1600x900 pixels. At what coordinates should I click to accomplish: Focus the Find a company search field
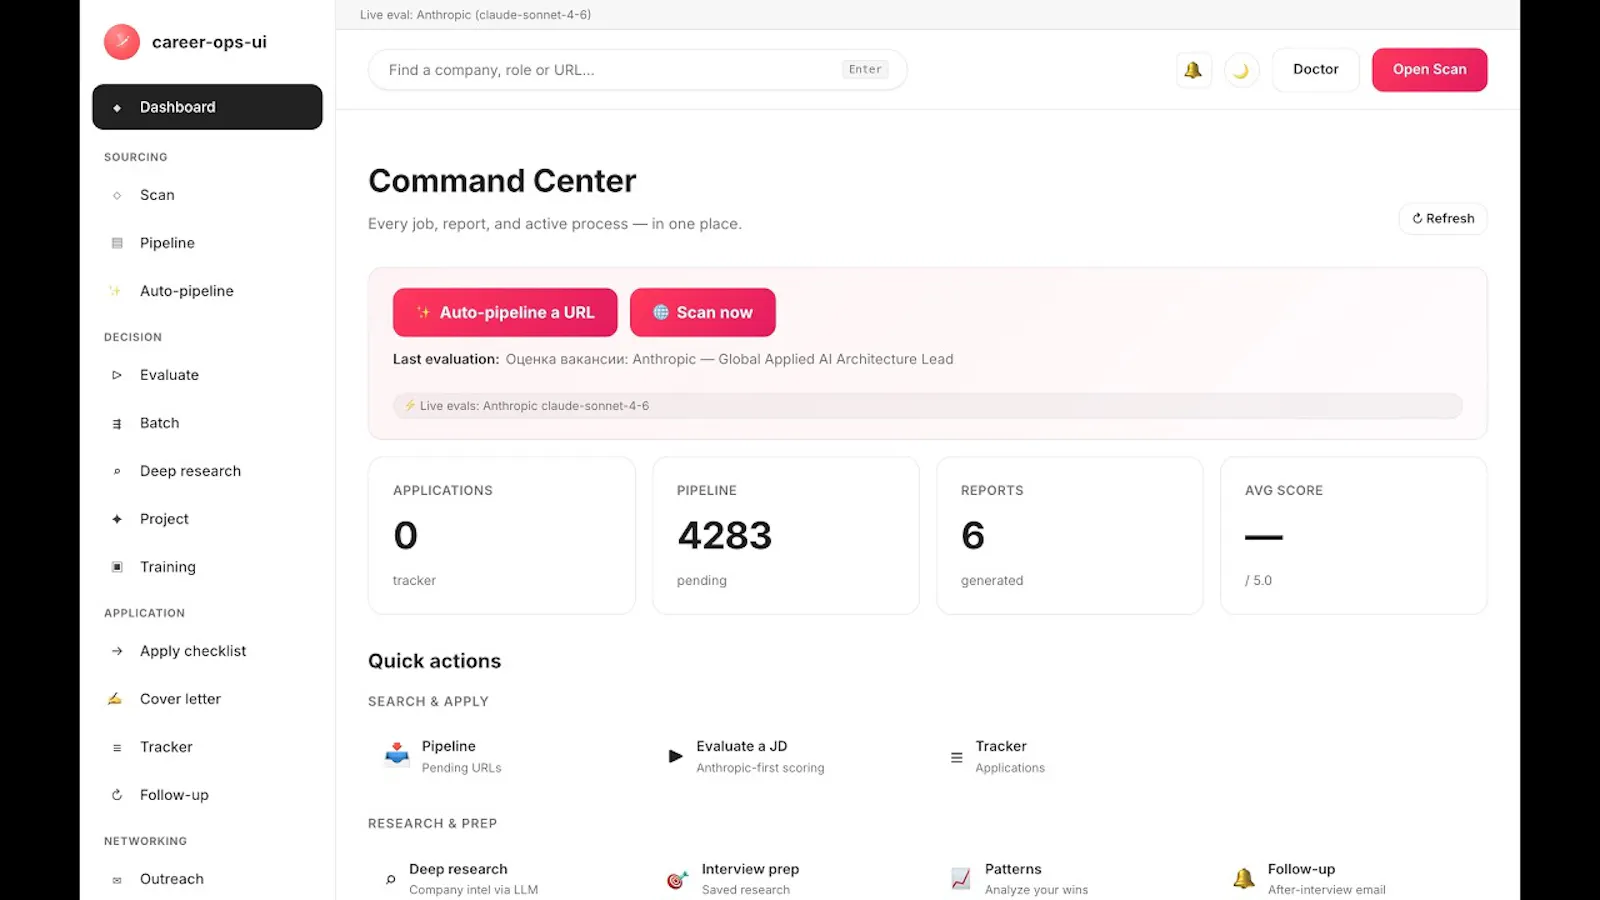tap(637, 70)
